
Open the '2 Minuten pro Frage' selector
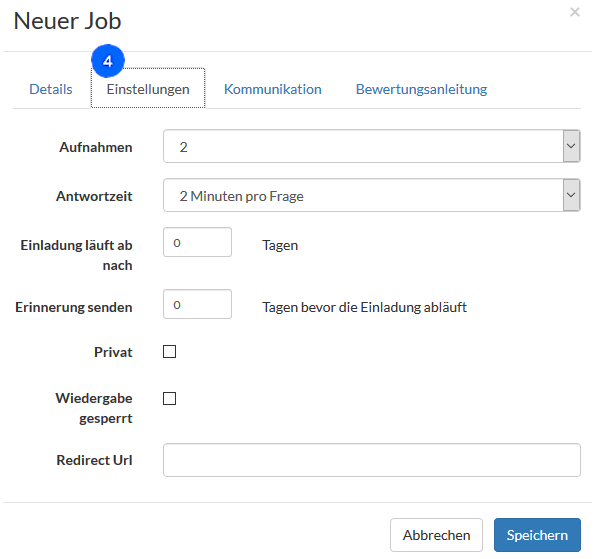372,195
